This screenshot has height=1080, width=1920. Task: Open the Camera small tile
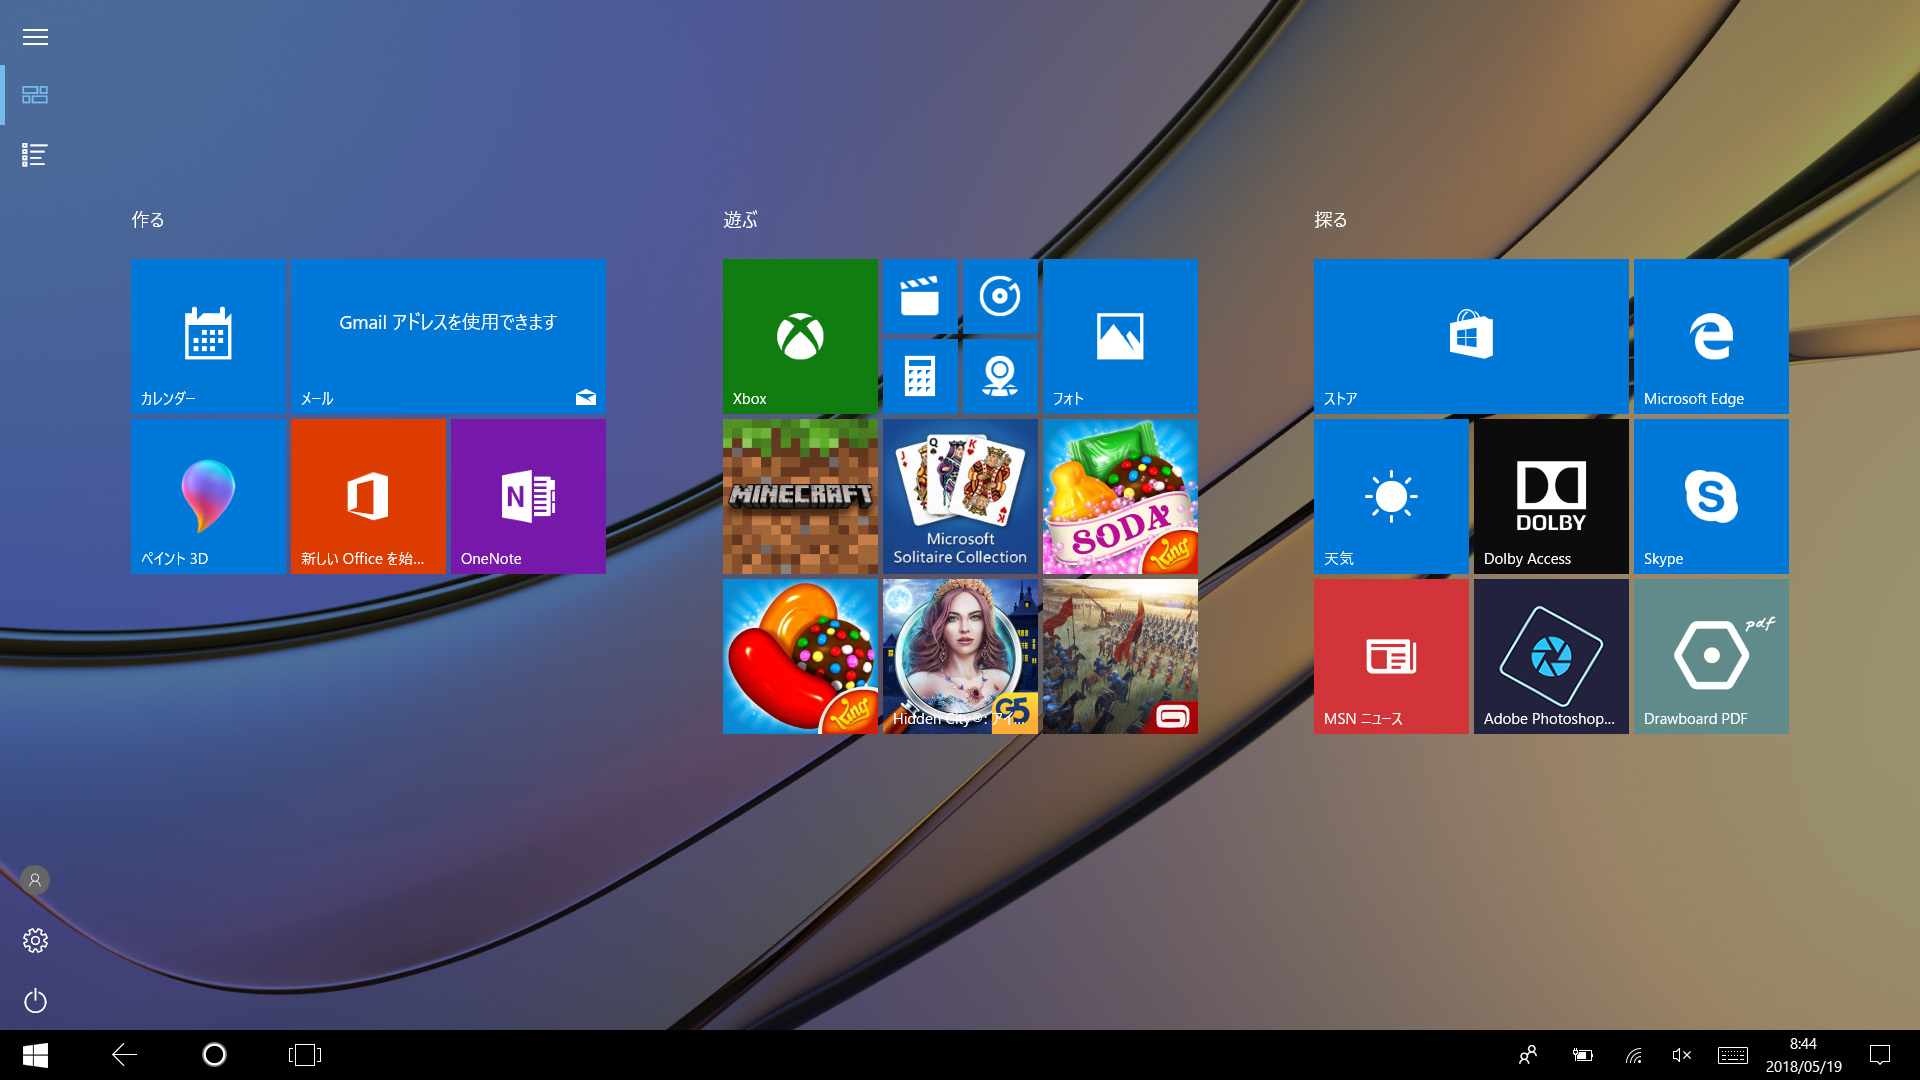pos(1000,376)
